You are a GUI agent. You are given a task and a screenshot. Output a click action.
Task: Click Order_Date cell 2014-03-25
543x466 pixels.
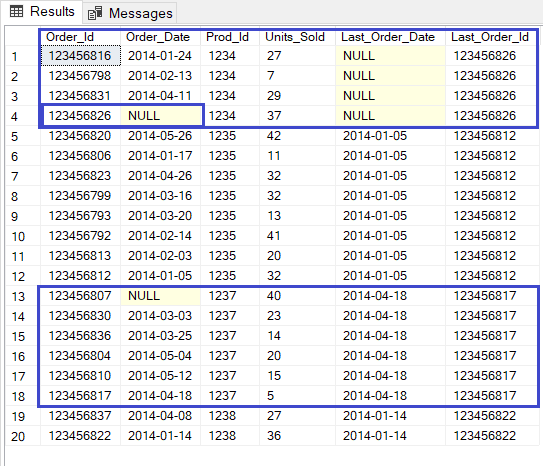point(160,336)
